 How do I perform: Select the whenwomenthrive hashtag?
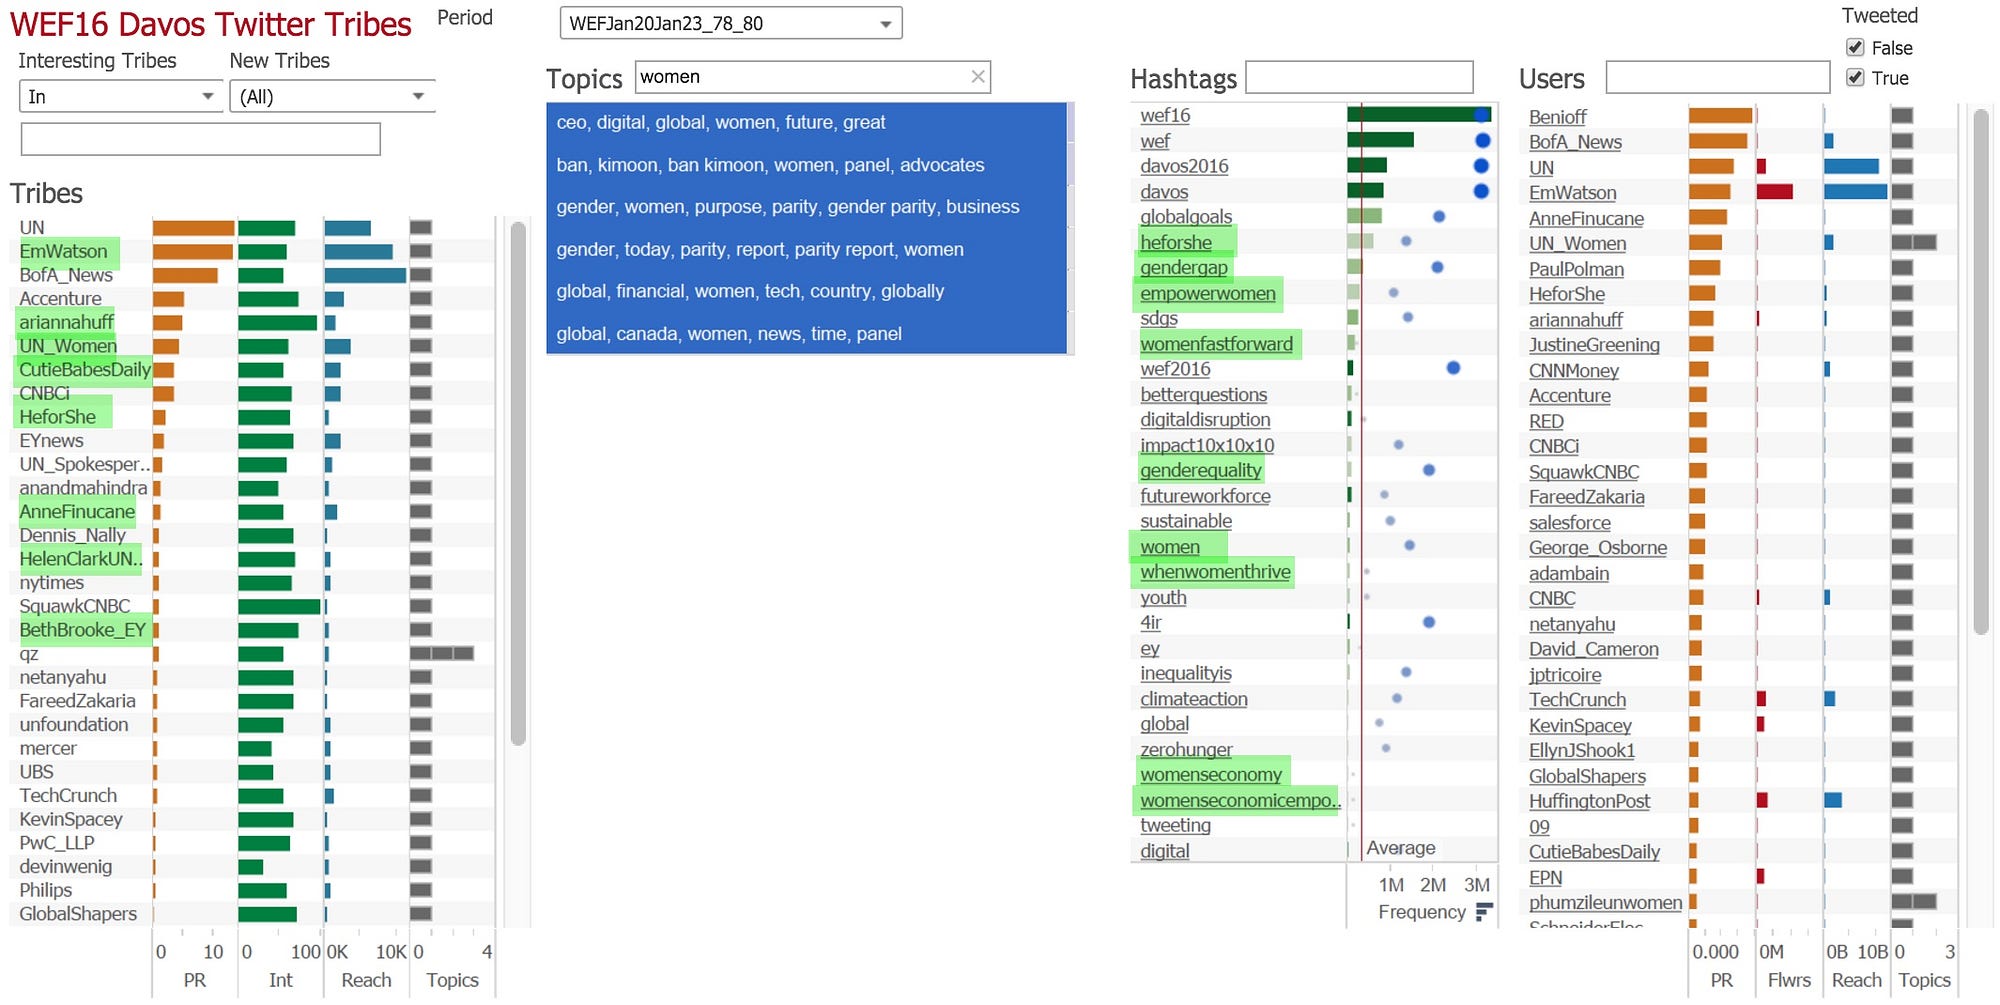(1215, 572)
